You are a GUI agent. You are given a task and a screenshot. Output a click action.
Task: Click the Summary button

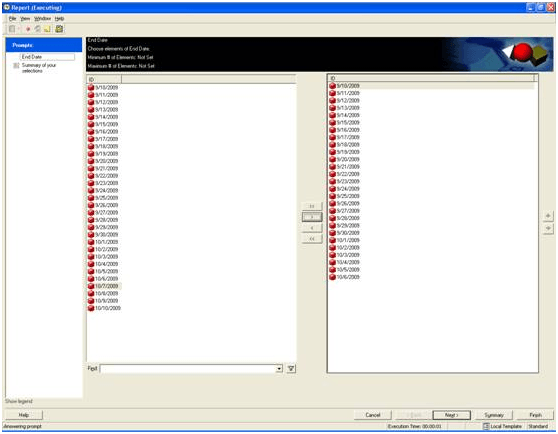(494, 415)
